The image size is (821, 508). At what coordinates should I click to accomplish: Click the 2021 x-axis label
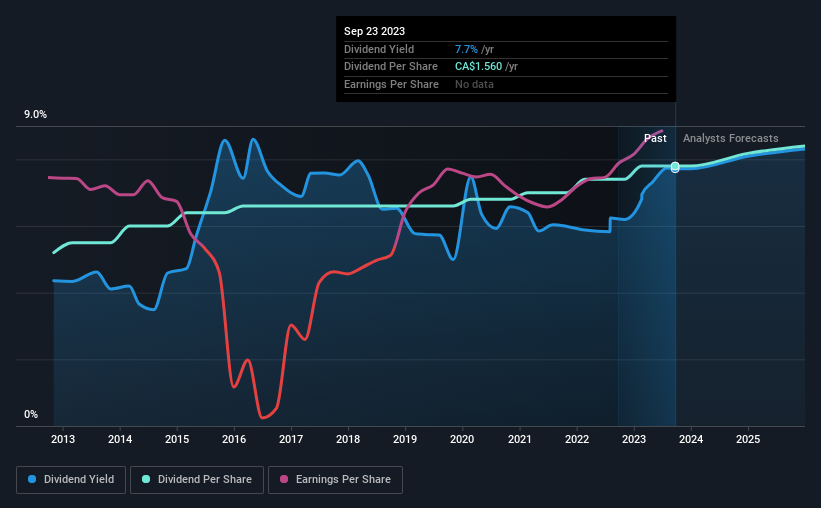pos(519,439)
